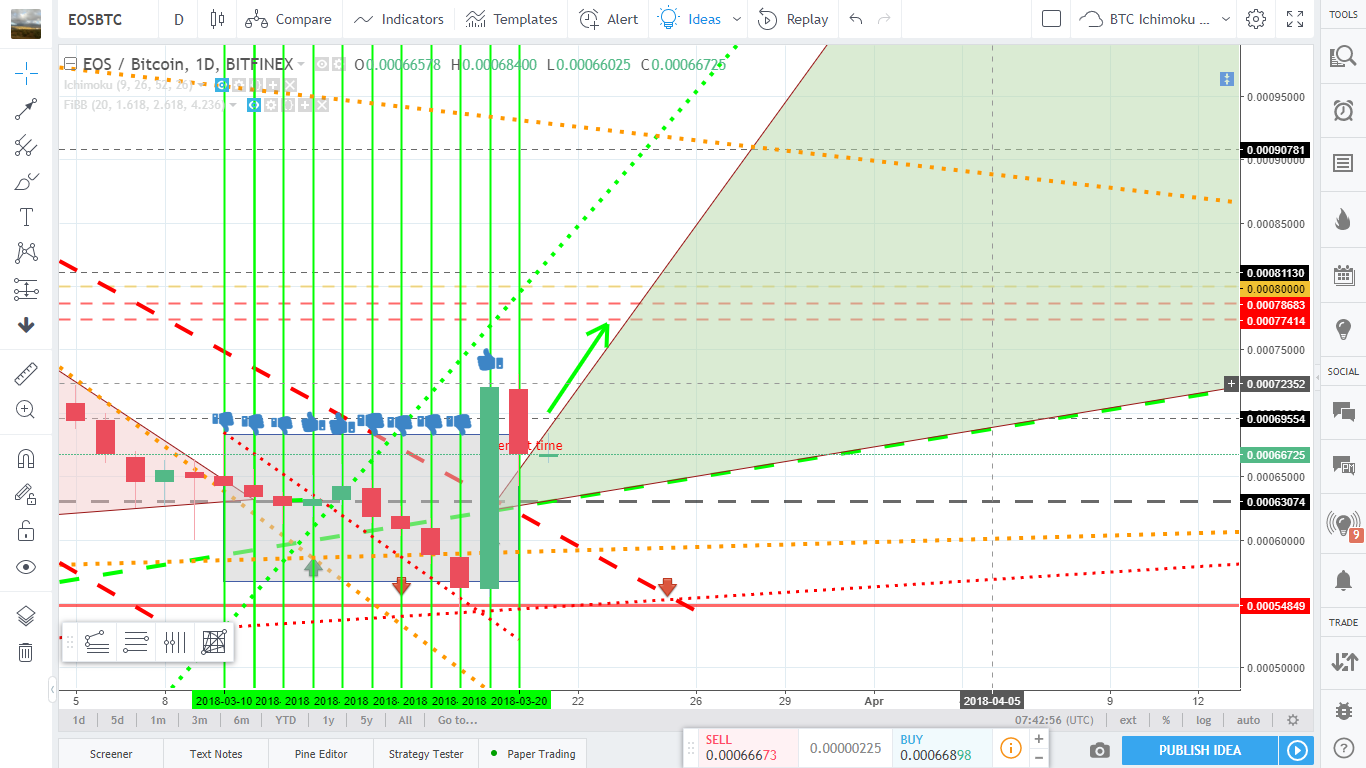The width and height of the screenshot is (1366, 768).
Task: Open the object tree layers icon
Action: coord(26,616)
